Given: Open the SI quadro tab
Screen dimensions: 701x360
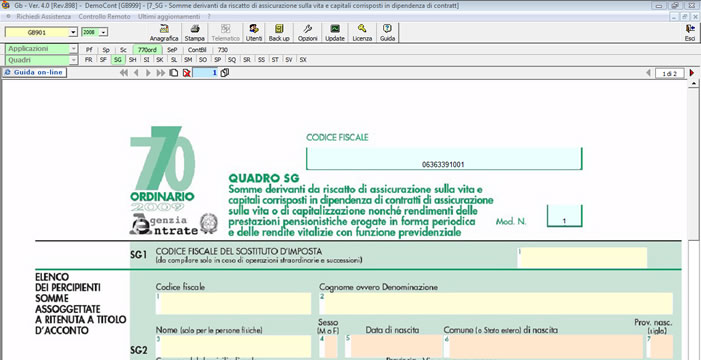Looking at the screenshot, I should (x=147, y=60).
